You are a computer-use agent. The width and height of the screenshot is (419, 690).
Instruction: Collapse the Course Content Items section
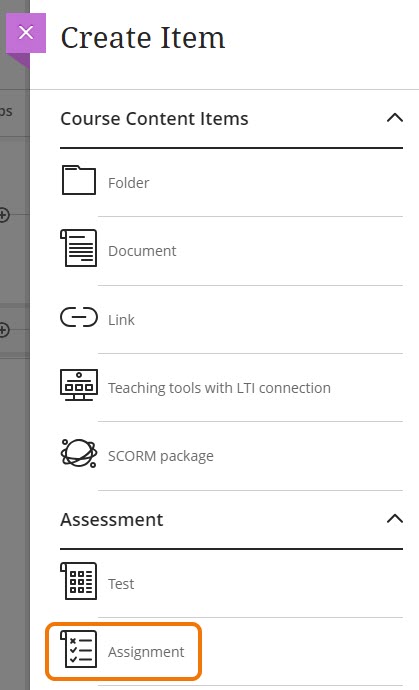coord(395,118)
